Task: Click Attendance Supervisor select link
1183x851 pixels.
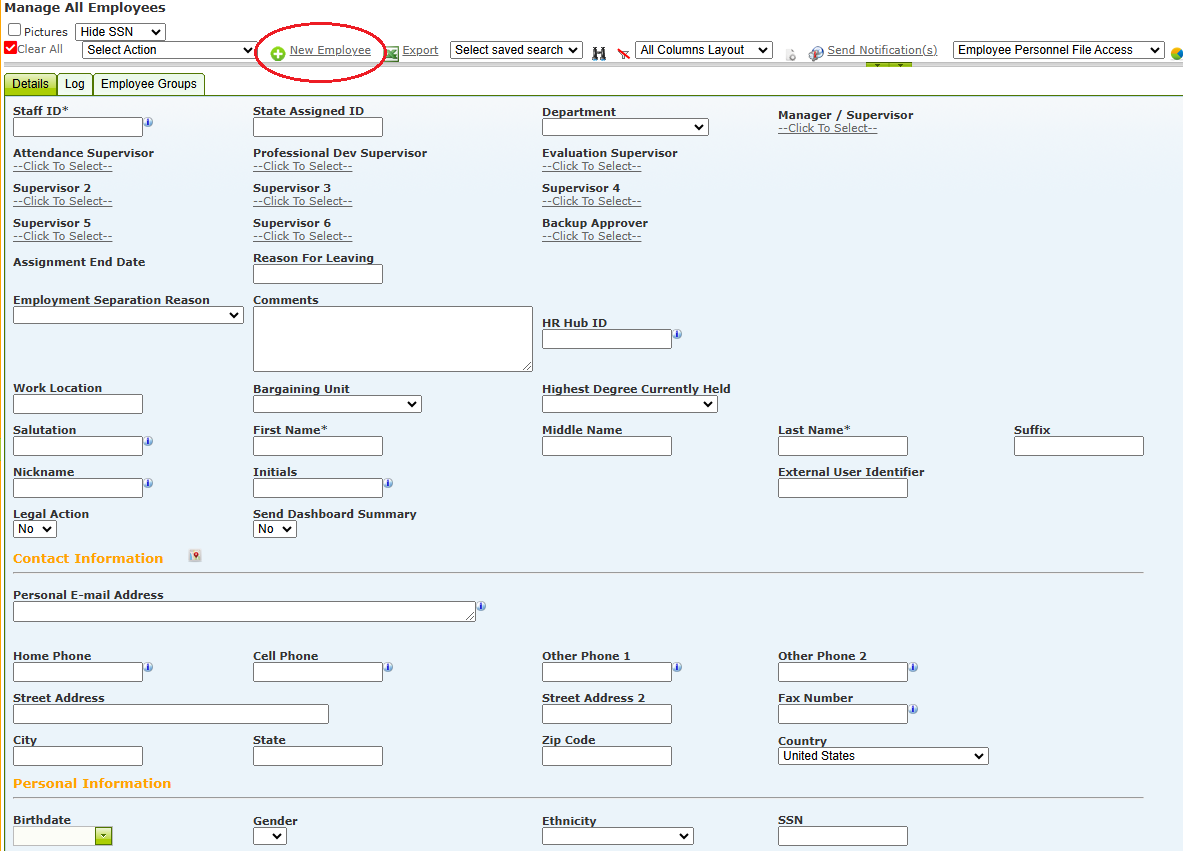Action: (63, 166)
